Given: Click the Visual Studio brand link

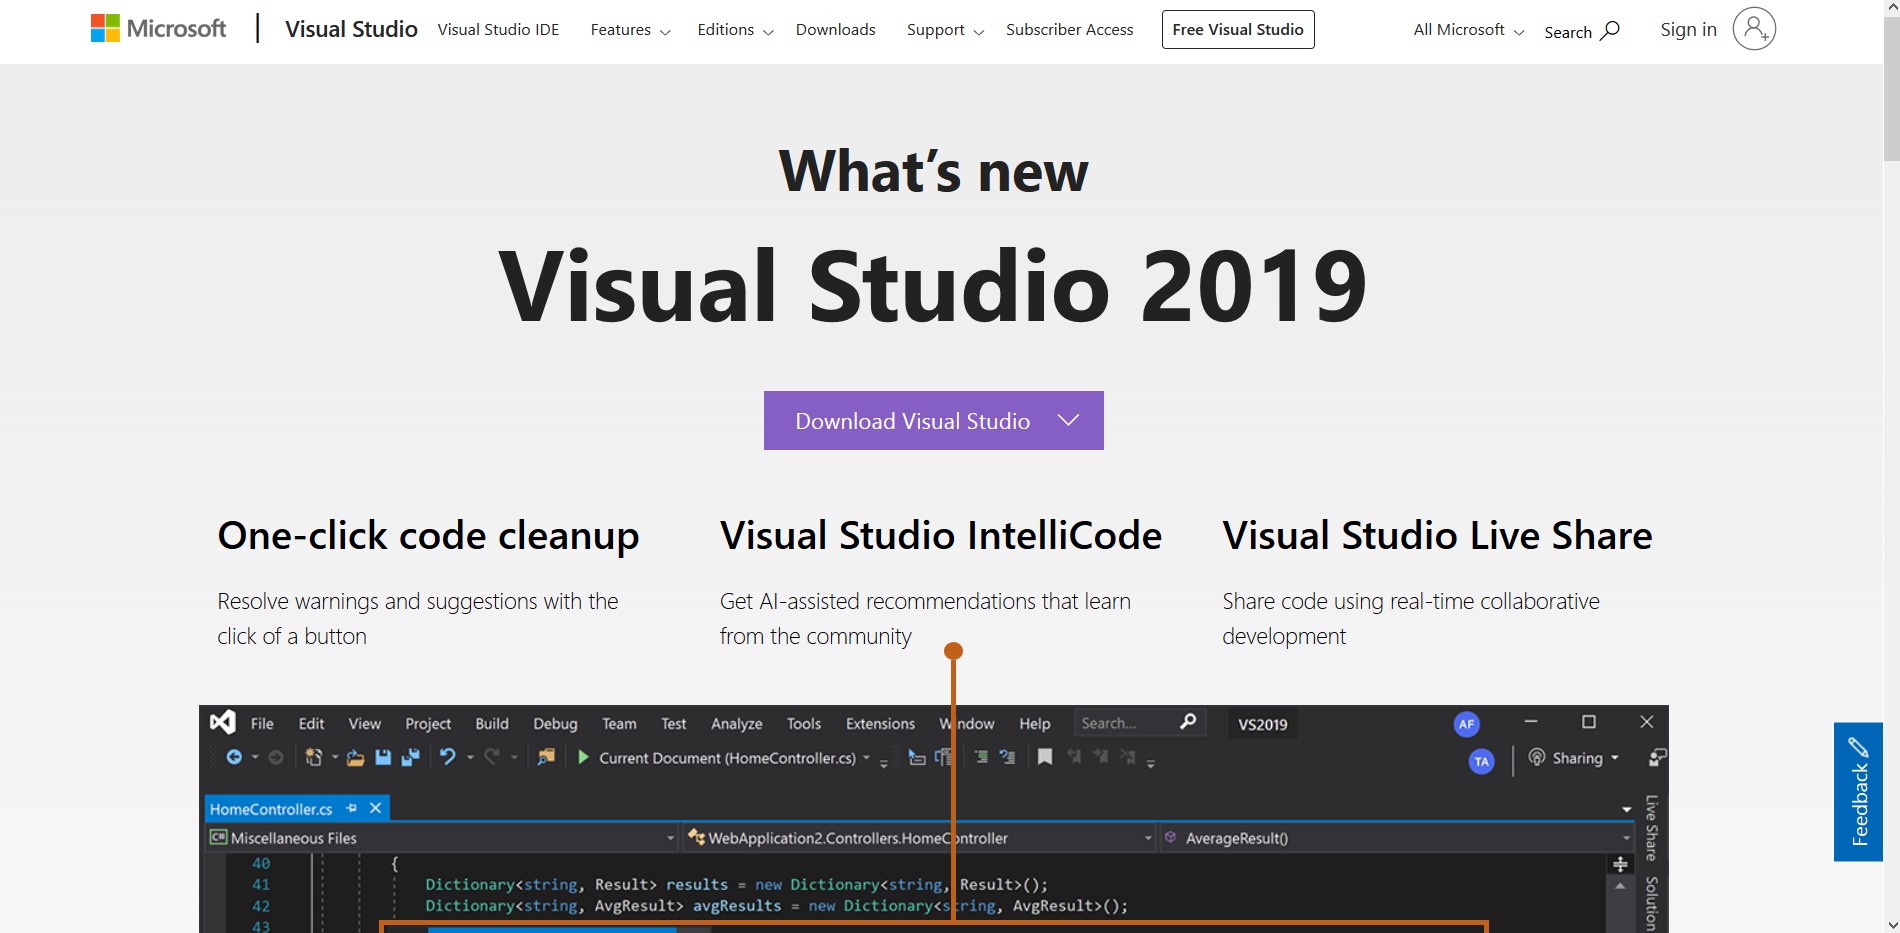Looking at the screenshot, I should (x=351, y=29).
